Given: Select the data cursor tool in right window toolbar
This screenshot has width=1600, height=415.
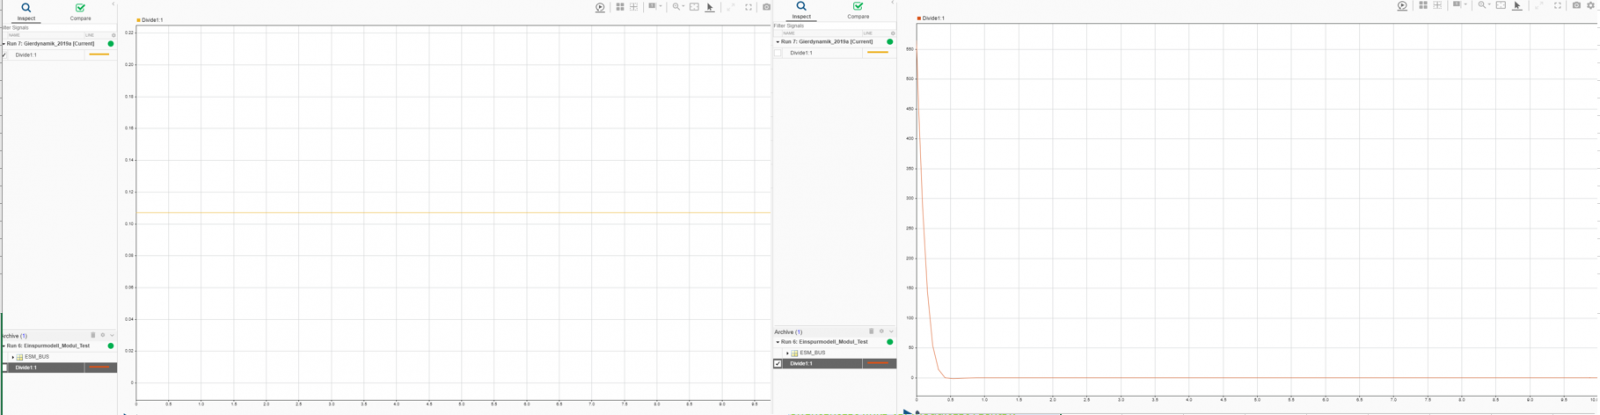Looking at the screenshot, I should click(x=1517, y=6).
